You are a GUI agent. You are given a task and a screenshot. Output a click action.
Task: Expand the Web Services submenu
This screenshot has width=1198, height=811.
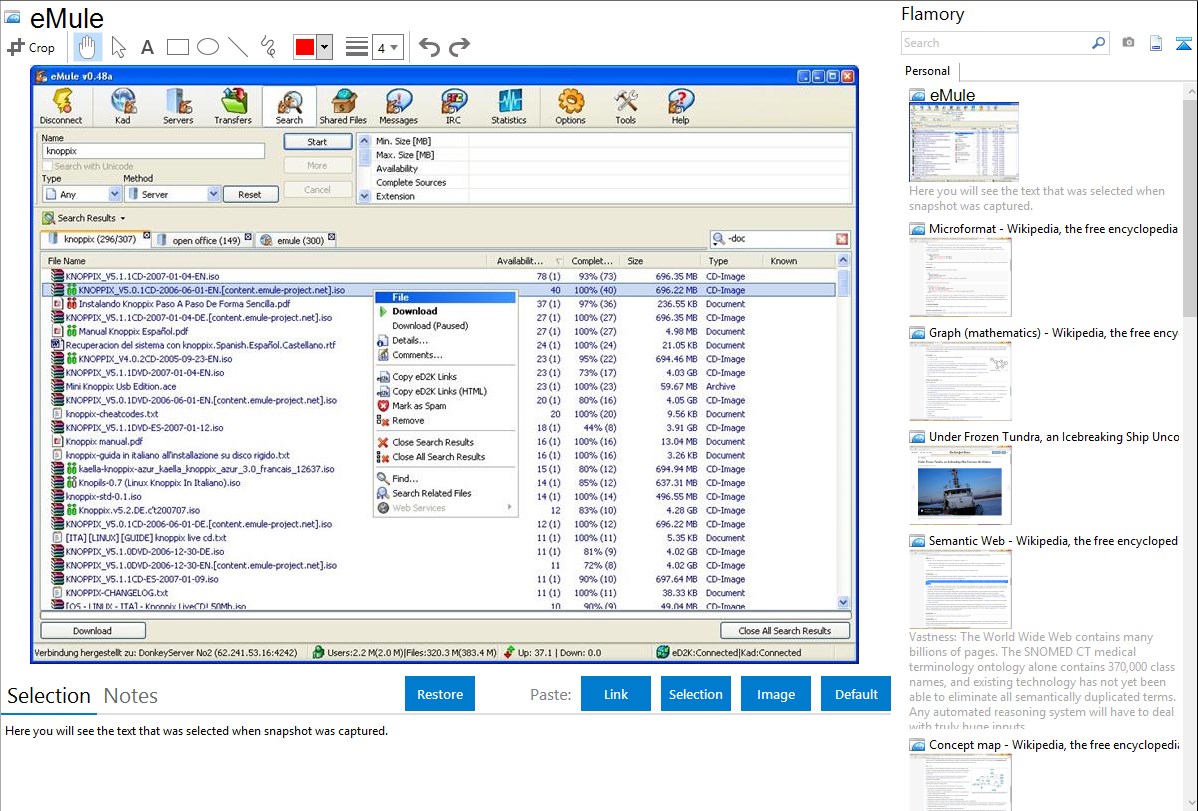point(445,508)
